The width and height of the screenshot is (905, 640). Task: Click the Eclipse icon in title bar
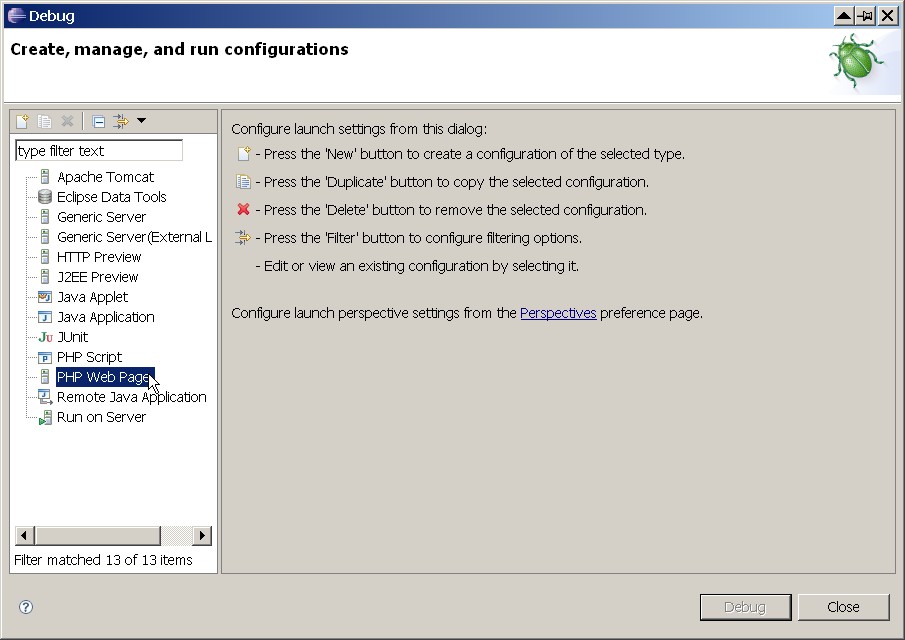16,16
